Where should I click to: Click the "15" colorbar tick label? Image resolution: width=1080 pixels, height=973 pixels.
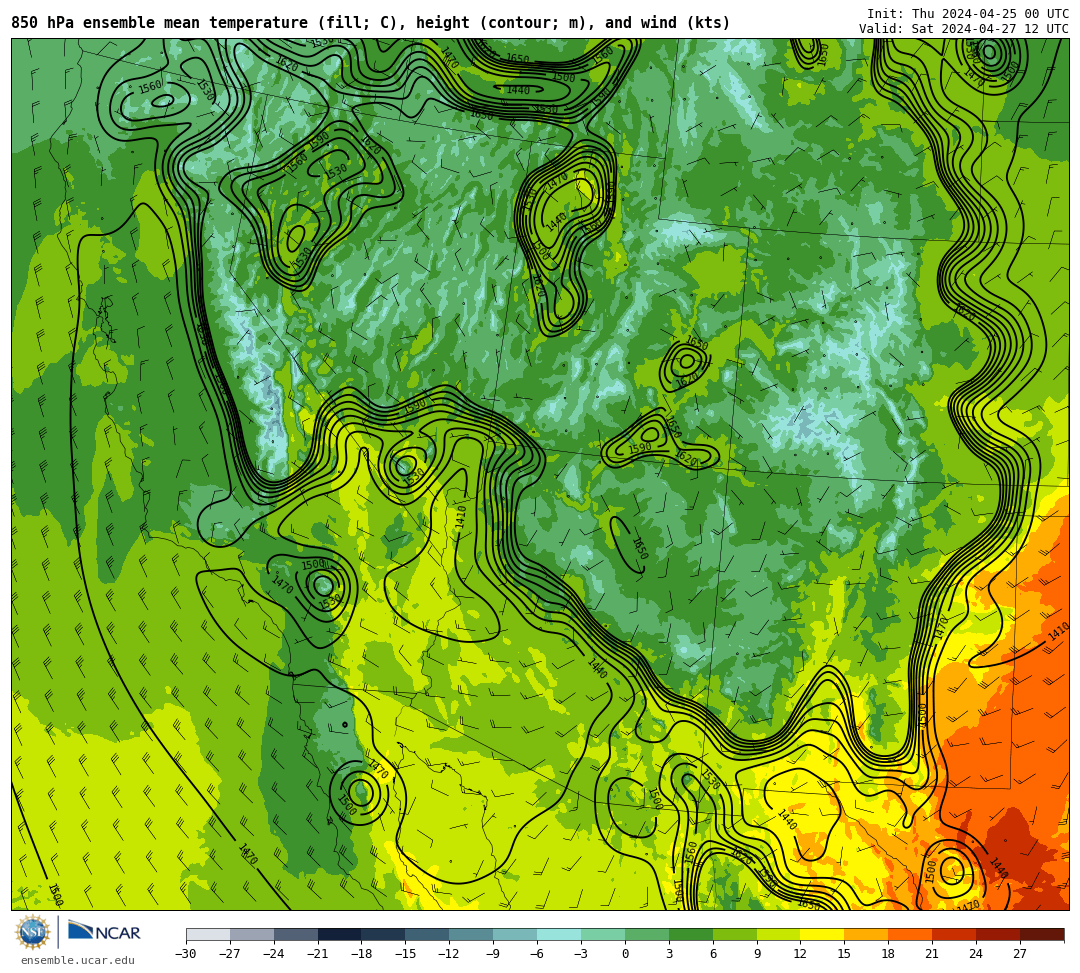click(x=844, y=954)
